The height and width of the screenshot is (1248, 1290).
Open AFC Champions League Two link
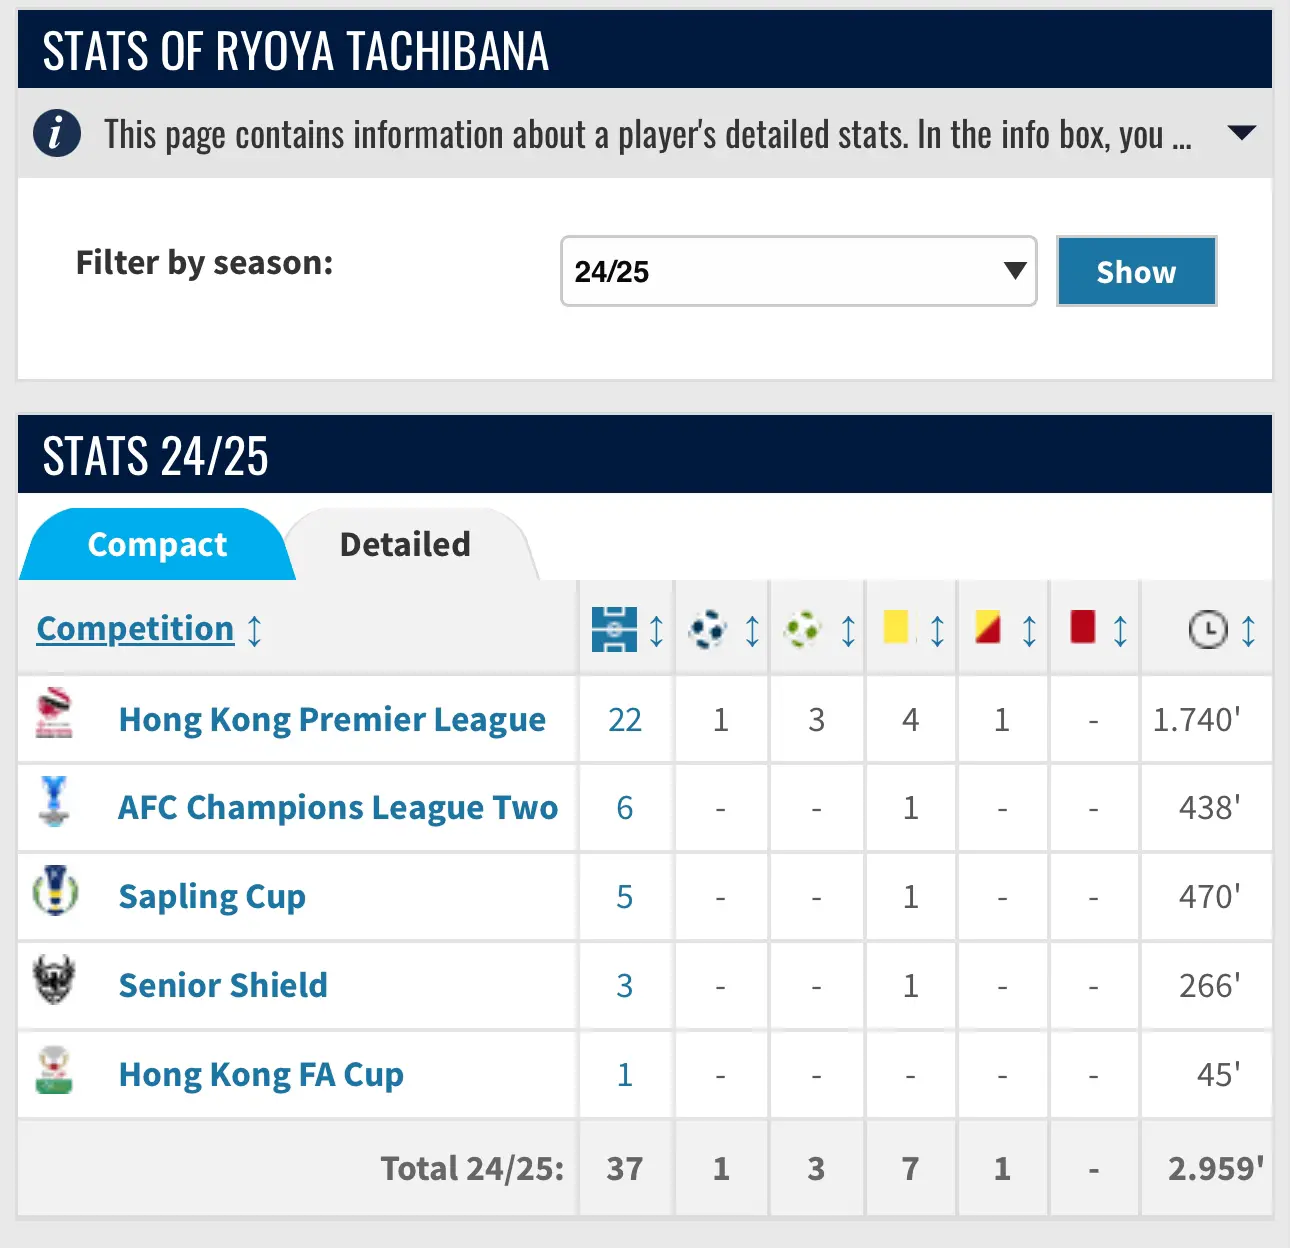coord(338,807)
